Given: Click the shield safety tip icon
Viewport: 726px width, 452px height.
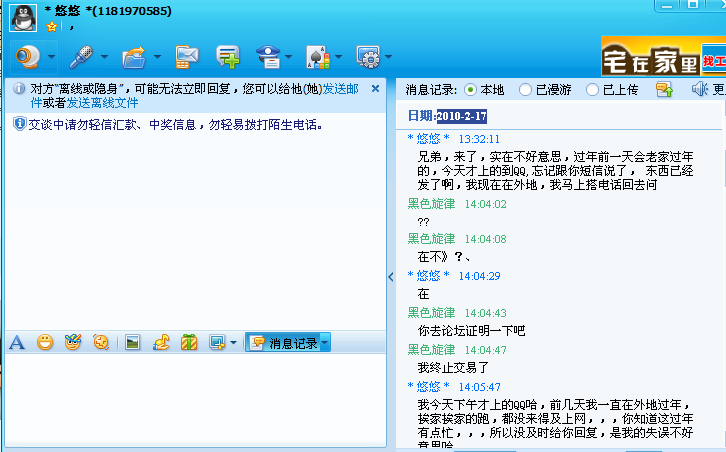Looking at the screenshot, I should click(x=19, y=124).
